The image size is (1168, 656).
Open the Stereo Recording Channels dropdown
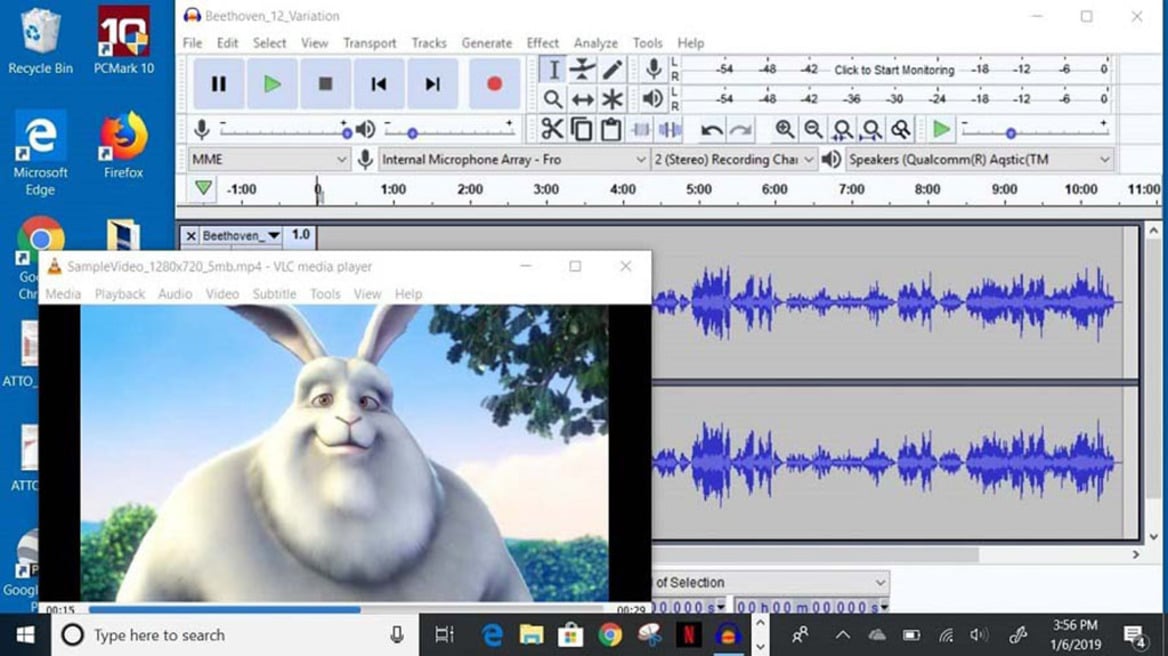pyautogui.click(x=734, y=159)
